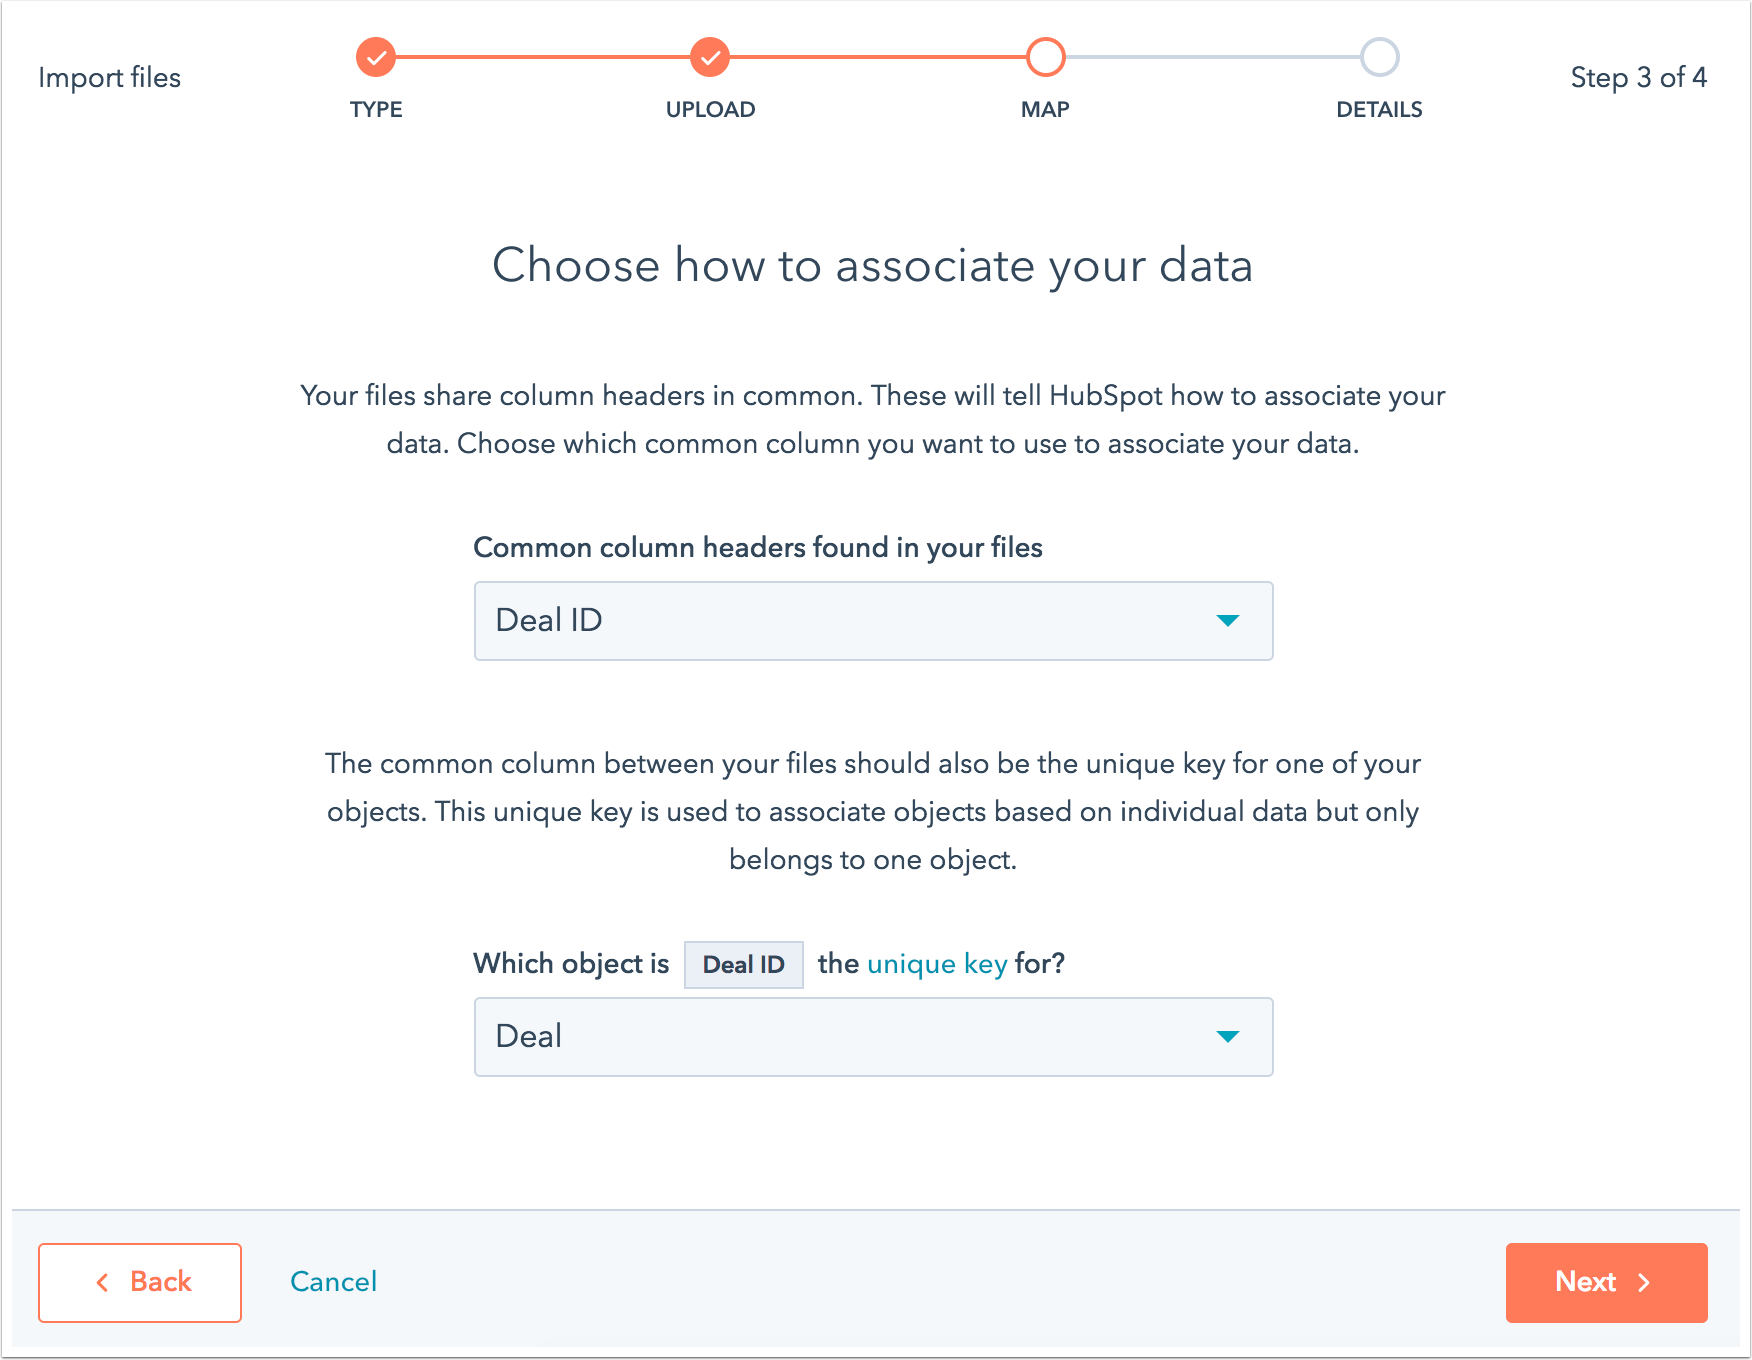1752x1360 pixels.
Task: Cancel the file import
Action: click(x=333, y=1282)
